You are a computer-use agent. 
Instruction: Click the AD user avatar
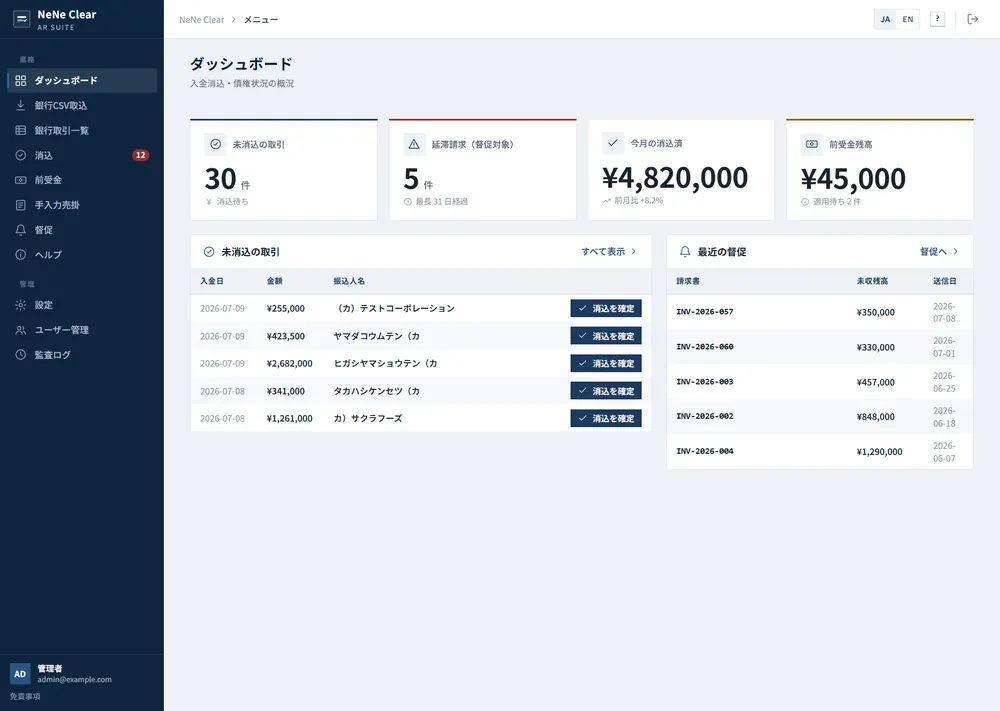point(20,674)
